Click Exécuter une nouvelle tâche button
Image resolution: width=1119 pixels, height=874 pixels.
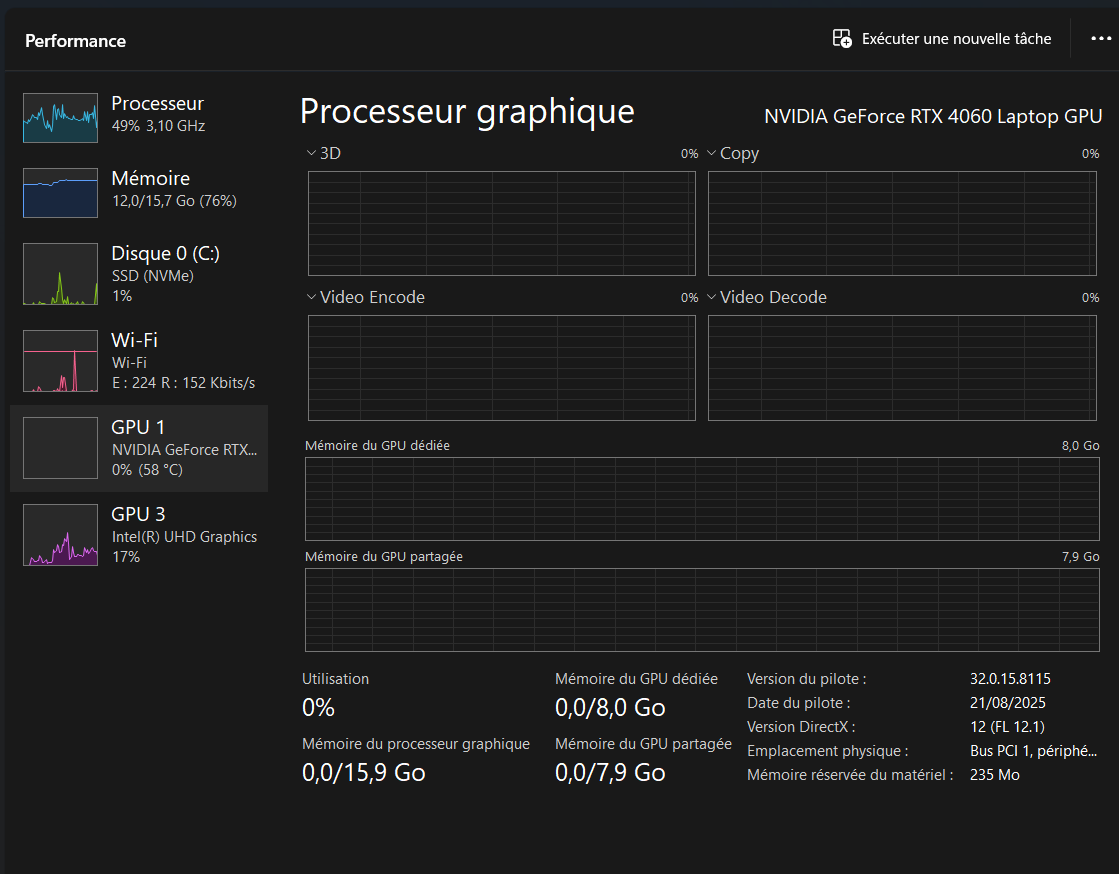(956, 39)
